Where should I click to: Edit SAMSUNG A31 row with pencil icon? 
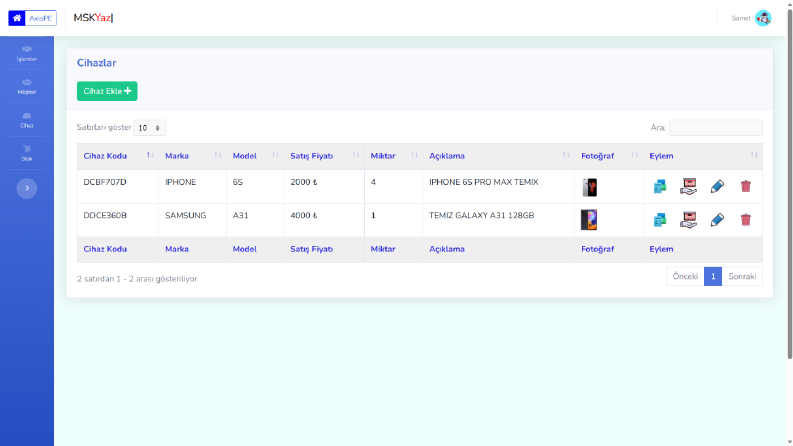click(x=717, y=220)
